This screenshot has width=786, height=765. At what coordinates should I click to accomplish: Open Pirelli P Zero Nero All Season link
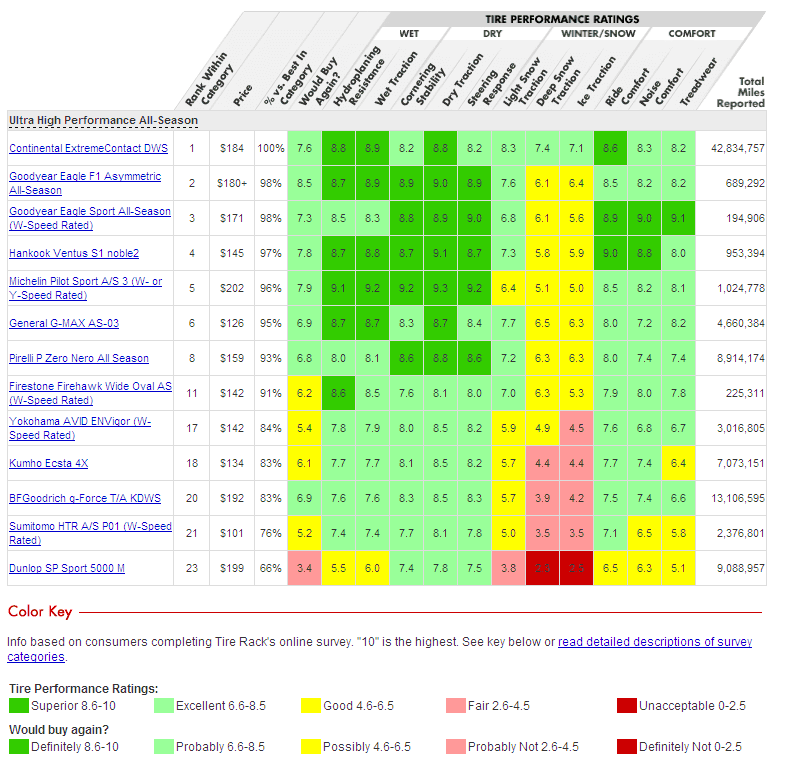coord(79,358)
